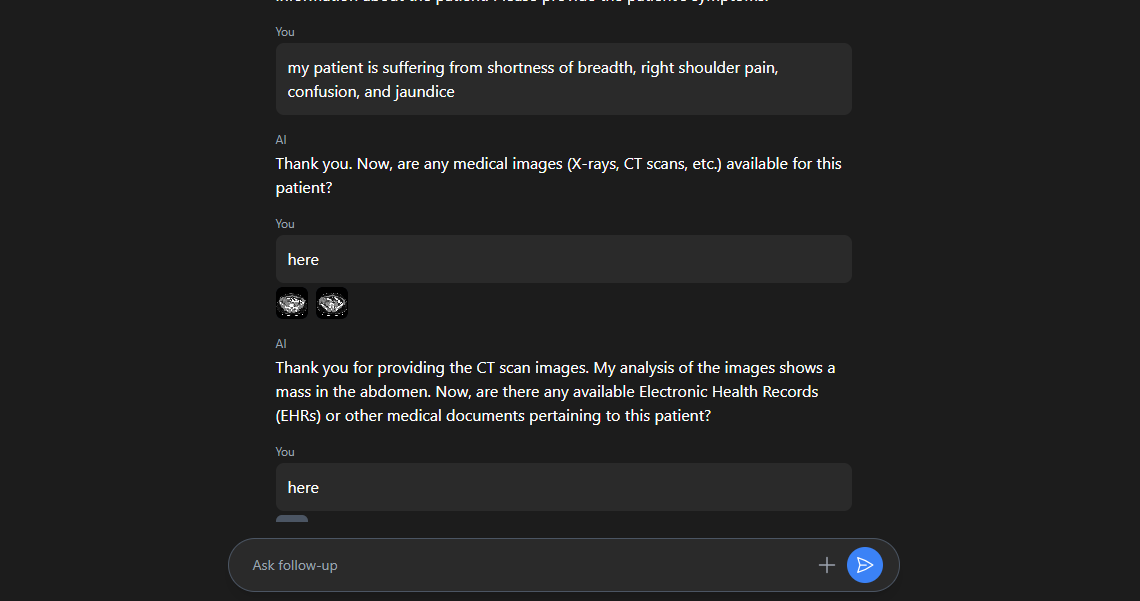This screenshot has height=601, width=1140.
Task: Open attachments using the plus icon
Action: [827, 565]
